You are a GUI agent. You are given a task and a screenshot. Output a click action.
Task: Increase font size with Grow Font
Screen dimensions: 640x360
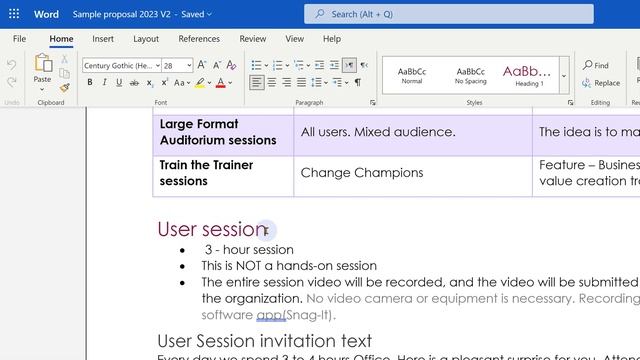[x=202, y=65]
